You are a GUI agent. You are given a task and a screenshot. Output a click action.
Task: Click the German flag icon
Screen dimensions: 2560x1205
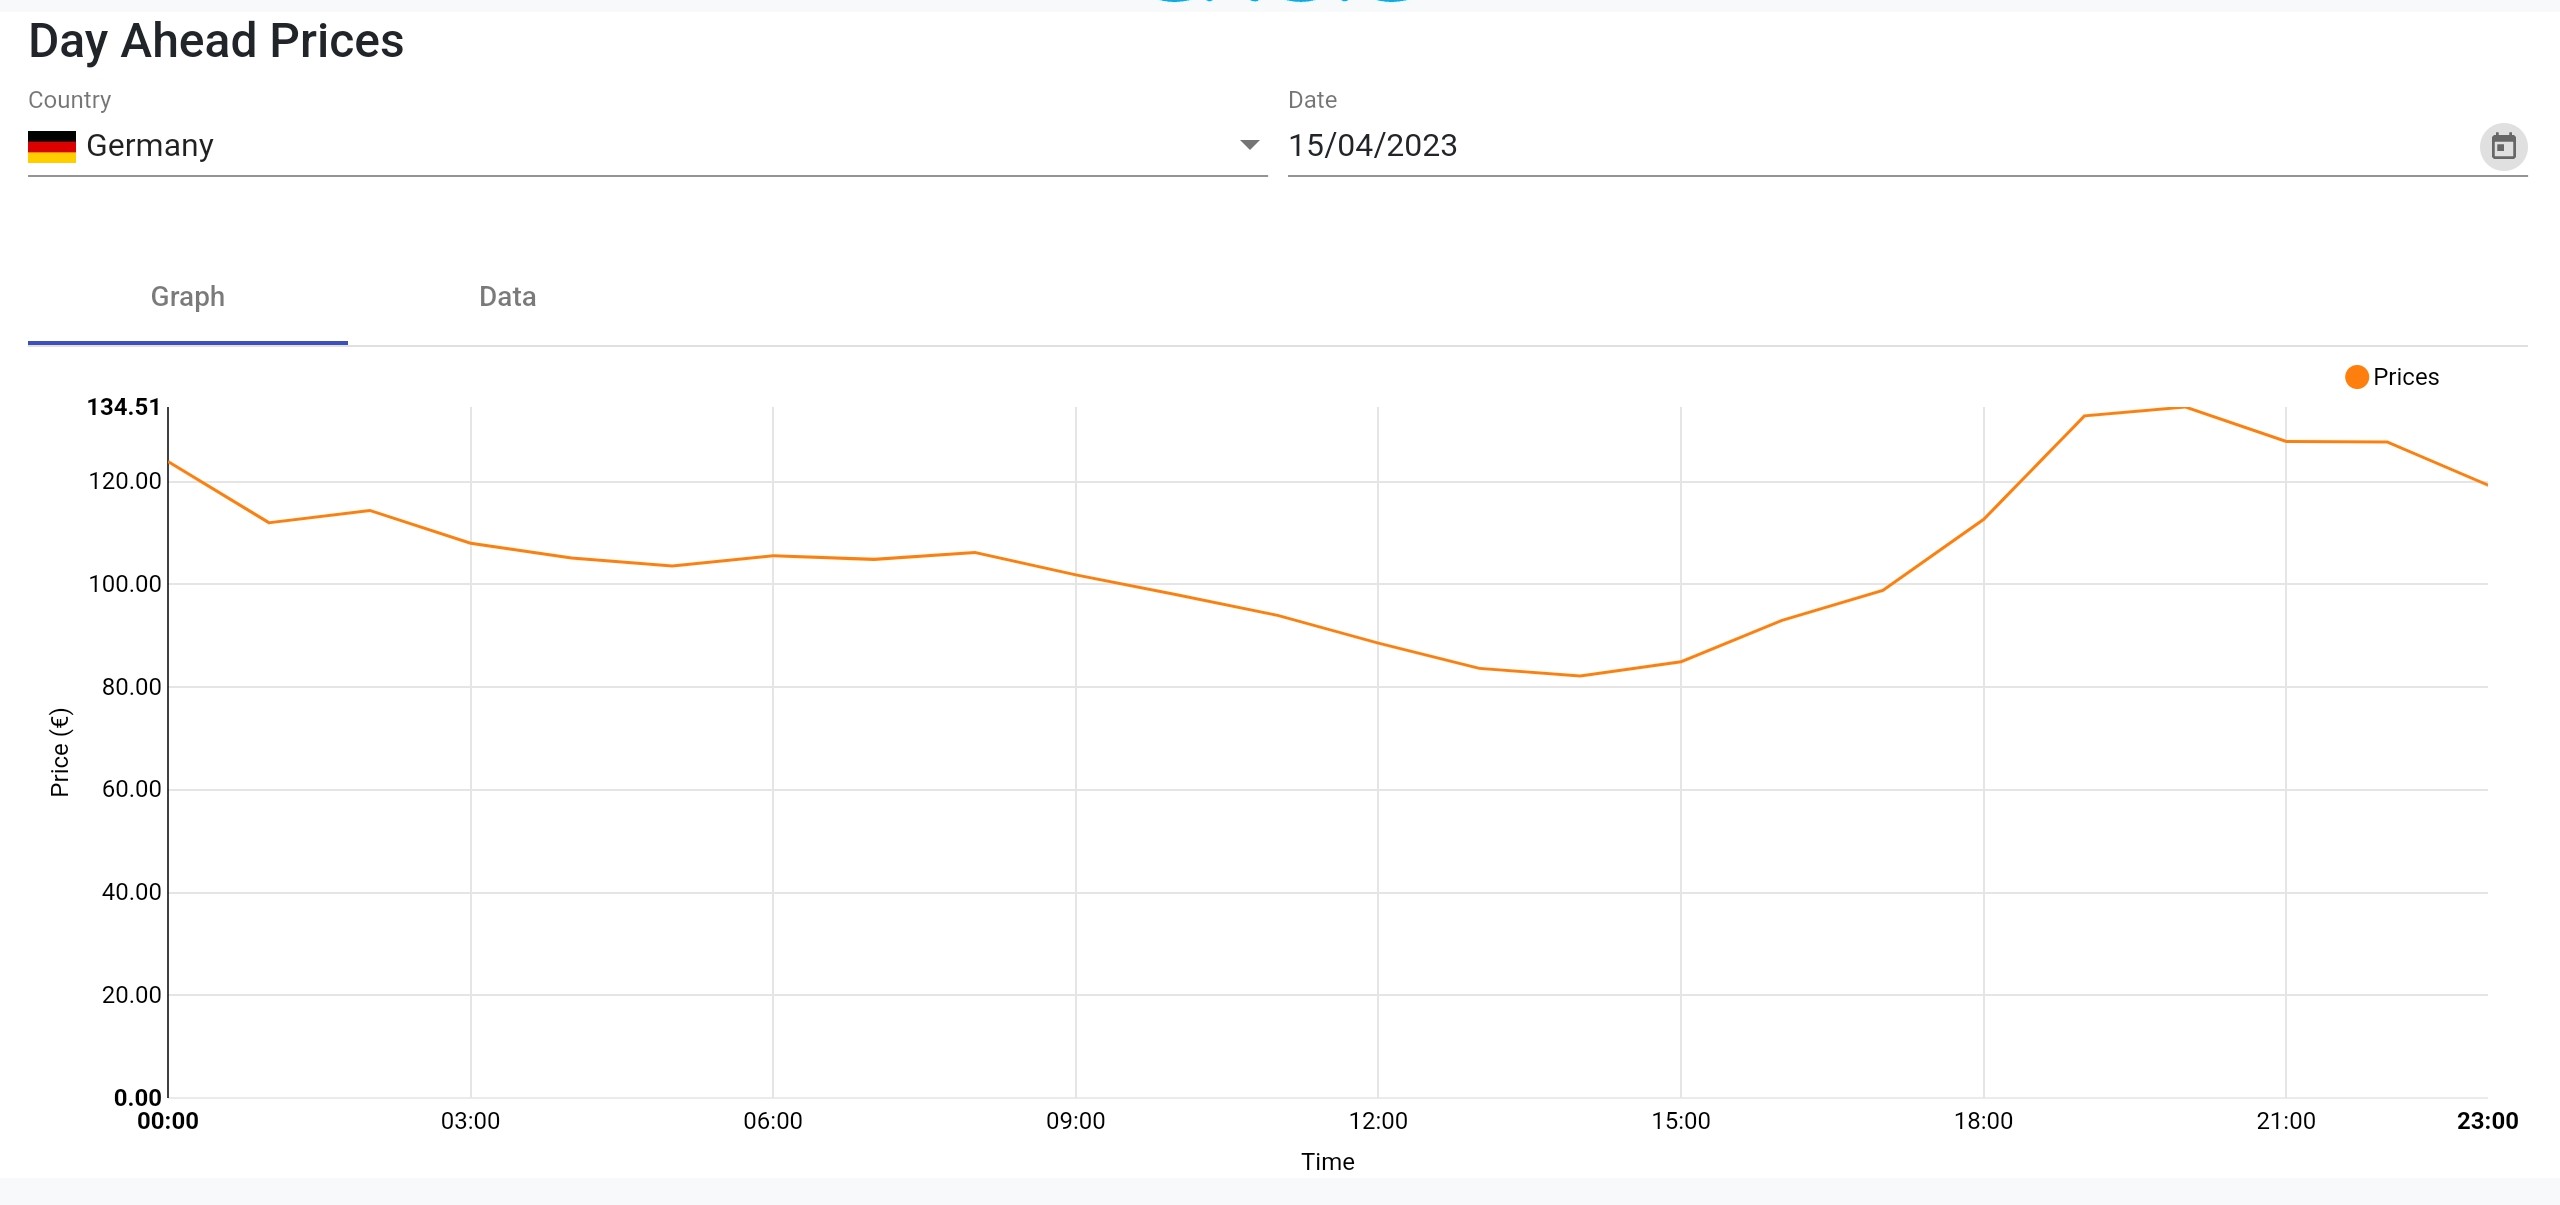pyautogui.click(x=52, y=146)
